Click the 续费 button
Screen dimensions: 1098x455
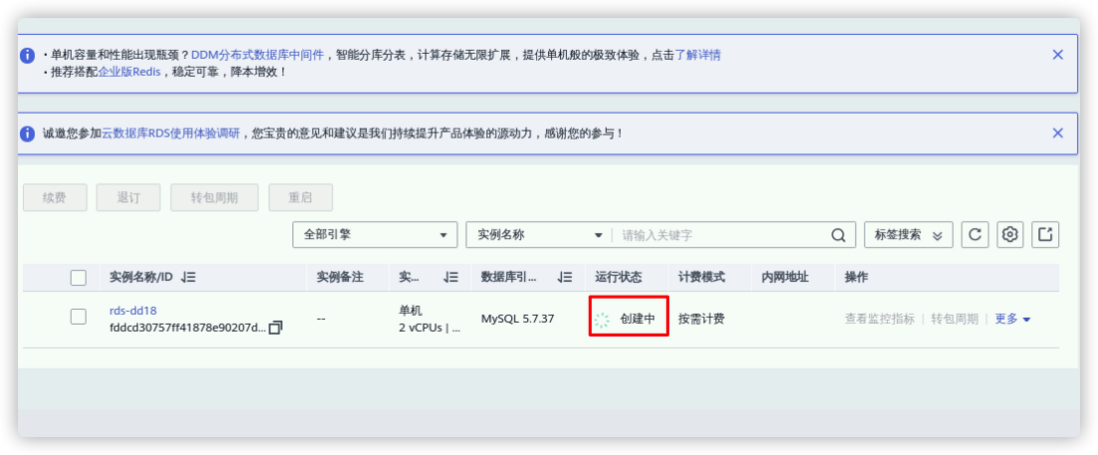pyautogui.click(x=55, y=197)
